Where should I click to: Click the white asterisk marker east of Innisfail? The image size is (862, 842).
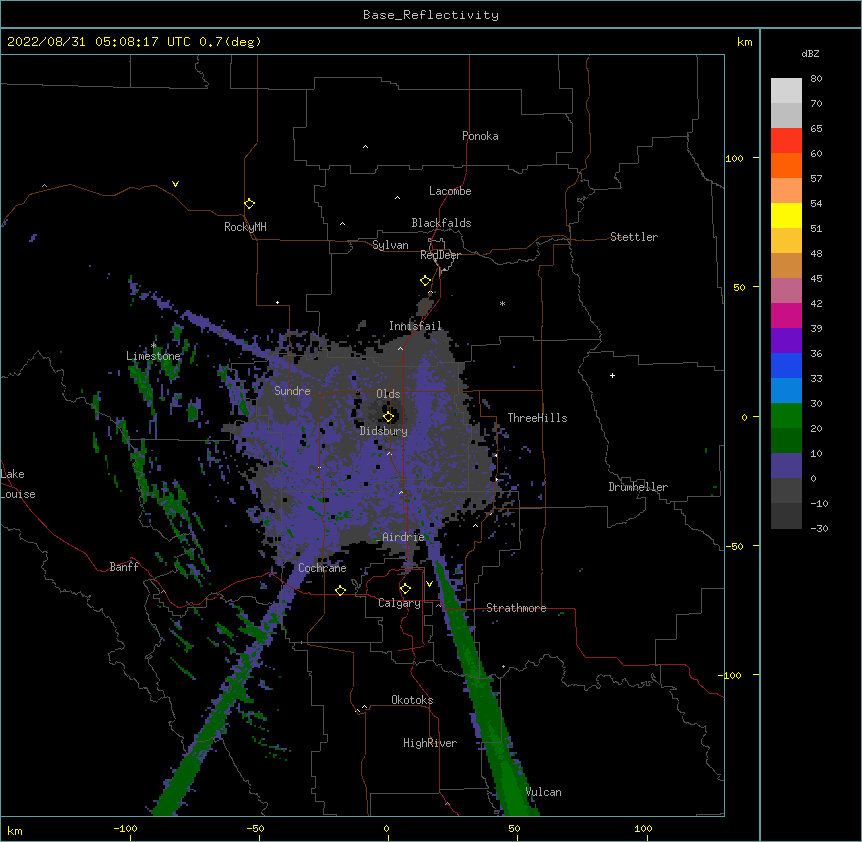(x=502, y=303)
